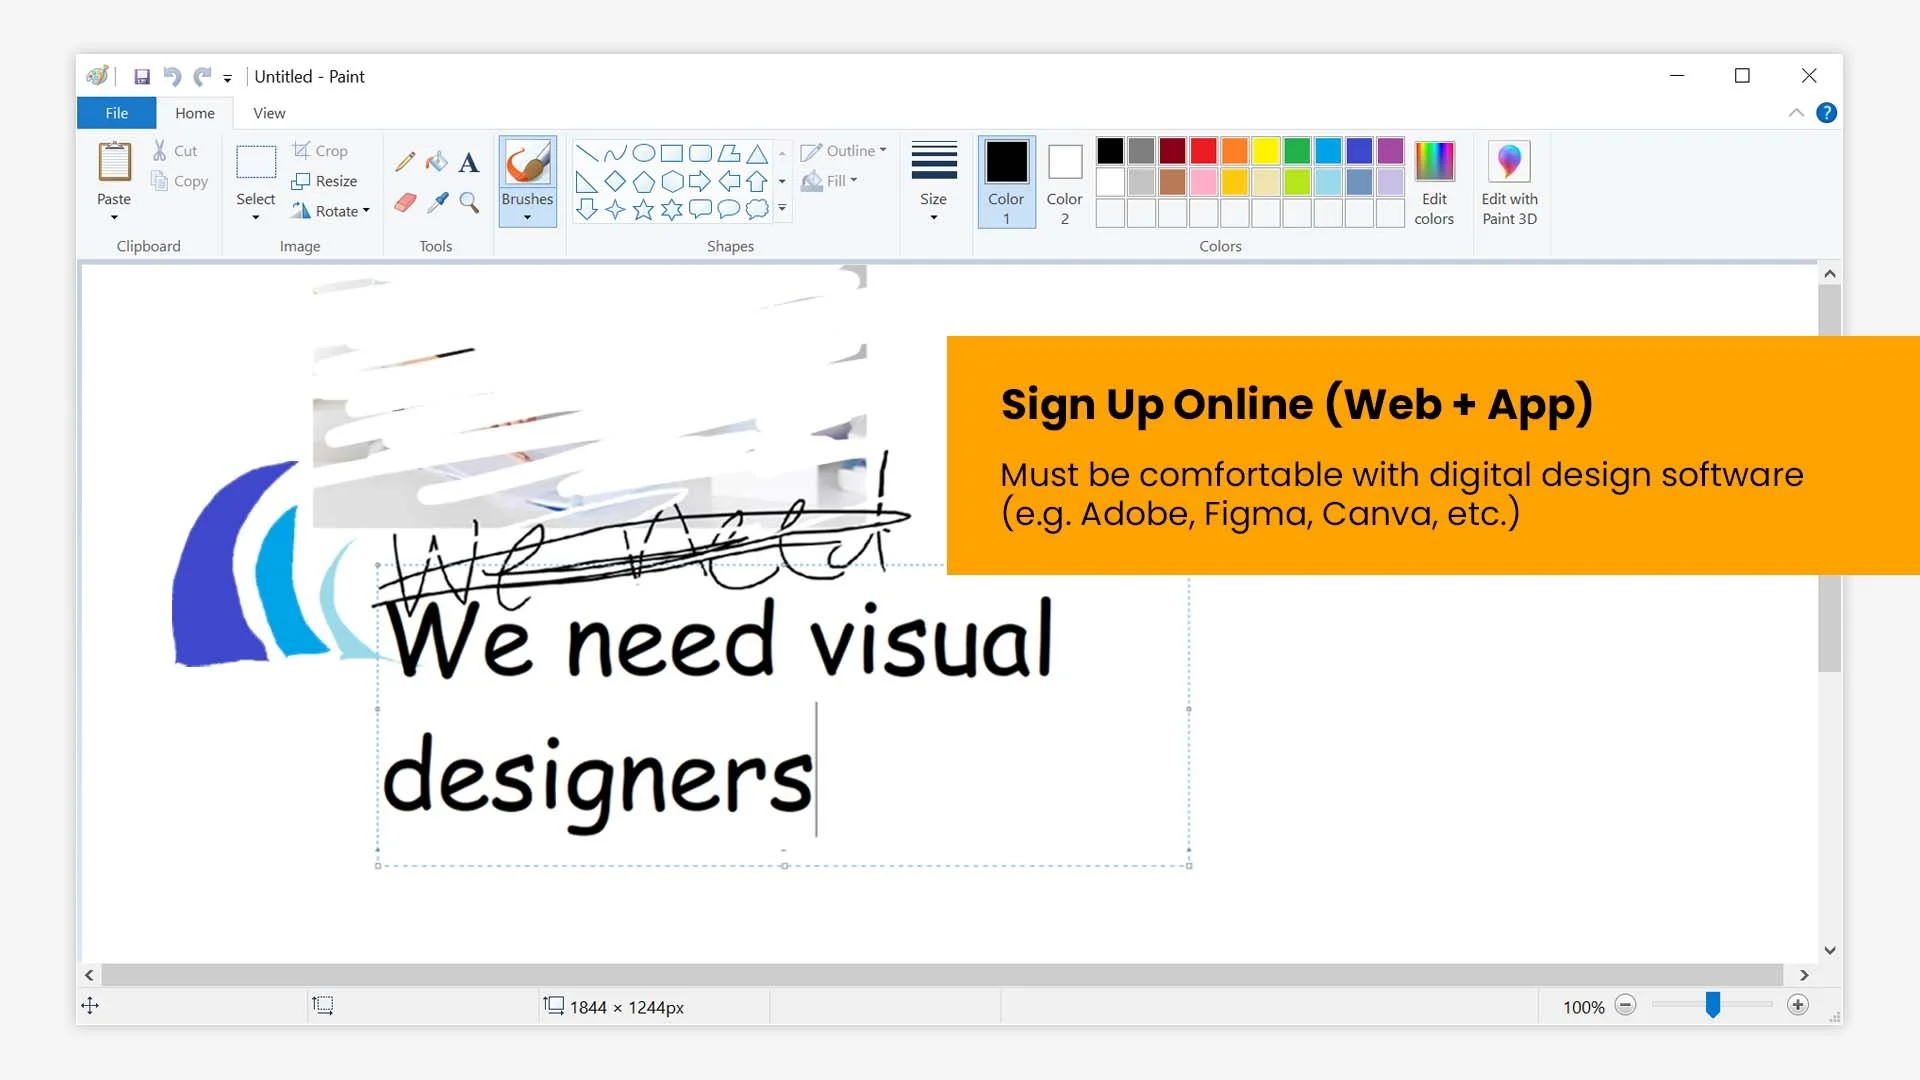This screenshot has width=1920, height=1080.
Task: Select the Eraser tool
Action: (405, 202)
